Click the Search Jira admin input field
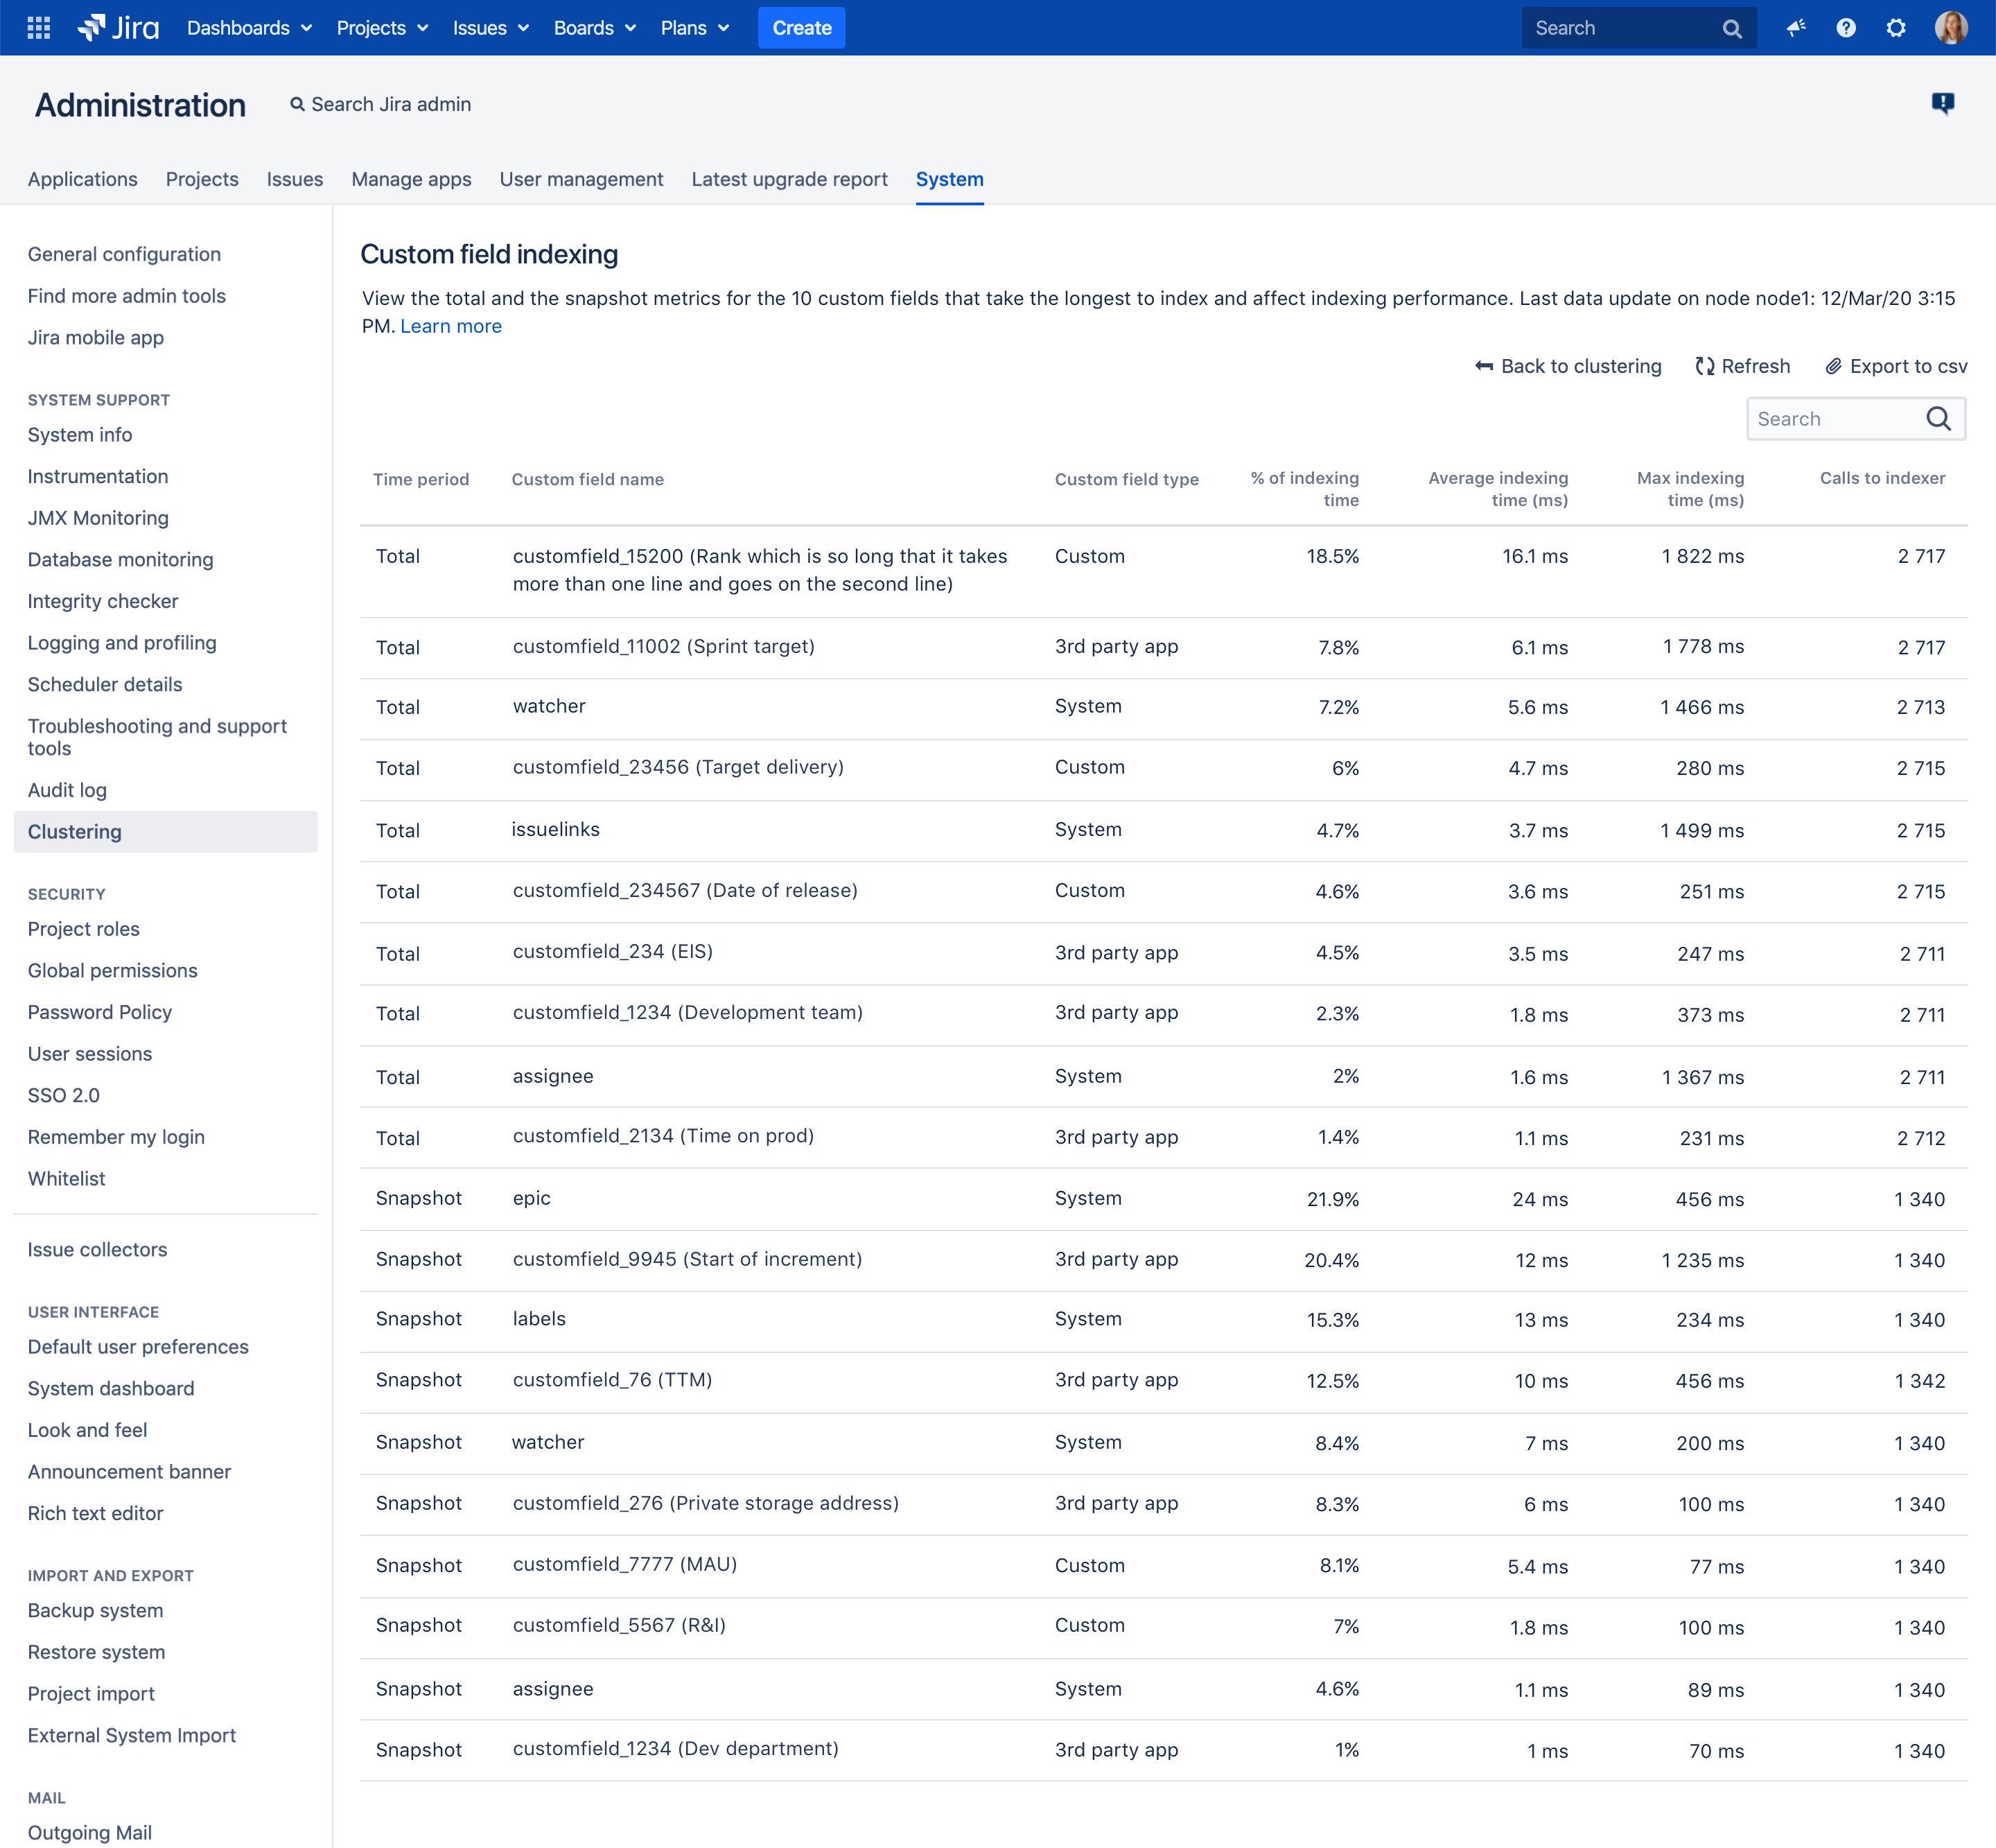The height and width of the screenshot is (1848, 1996). (x=384, y=104)
